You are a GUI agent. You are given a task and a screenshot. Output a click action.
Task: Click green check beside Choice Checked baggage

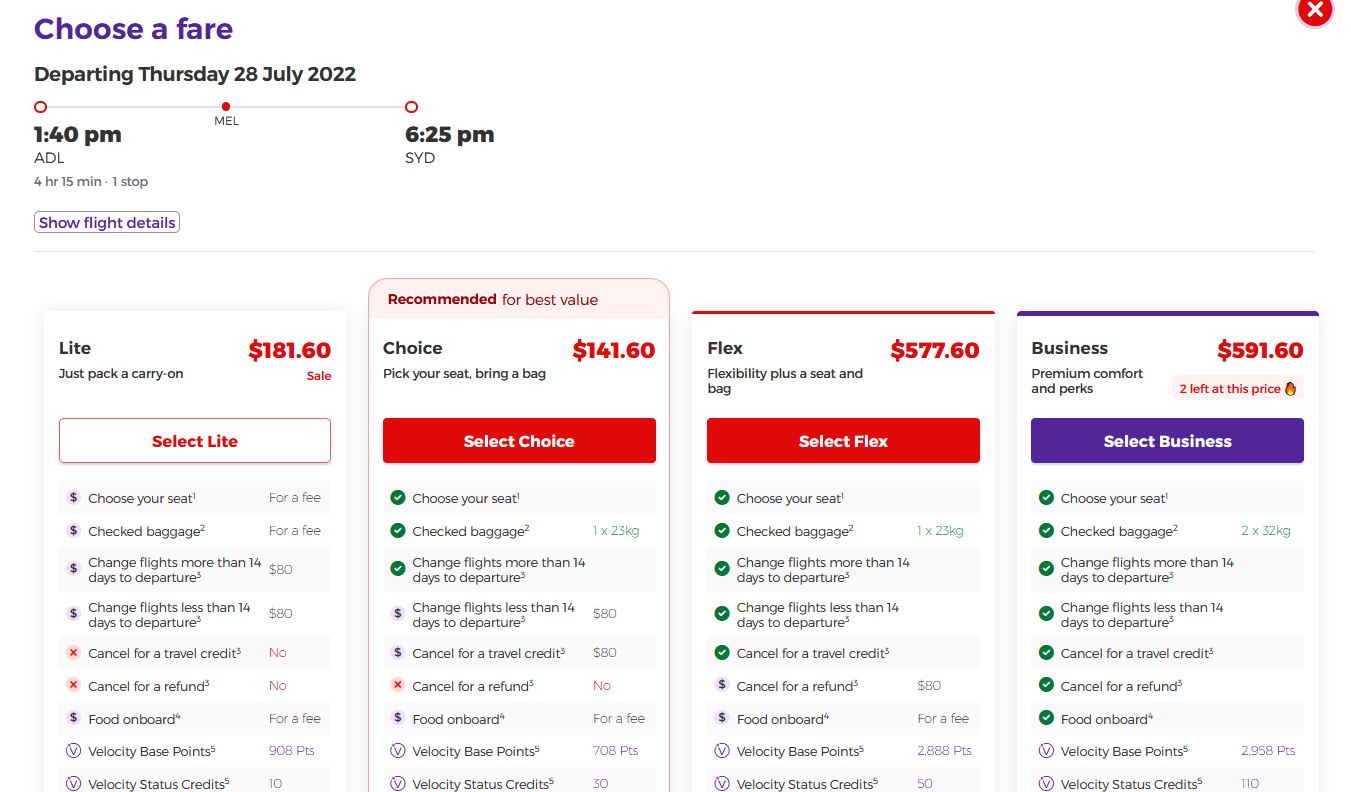[x=397, y=531]
